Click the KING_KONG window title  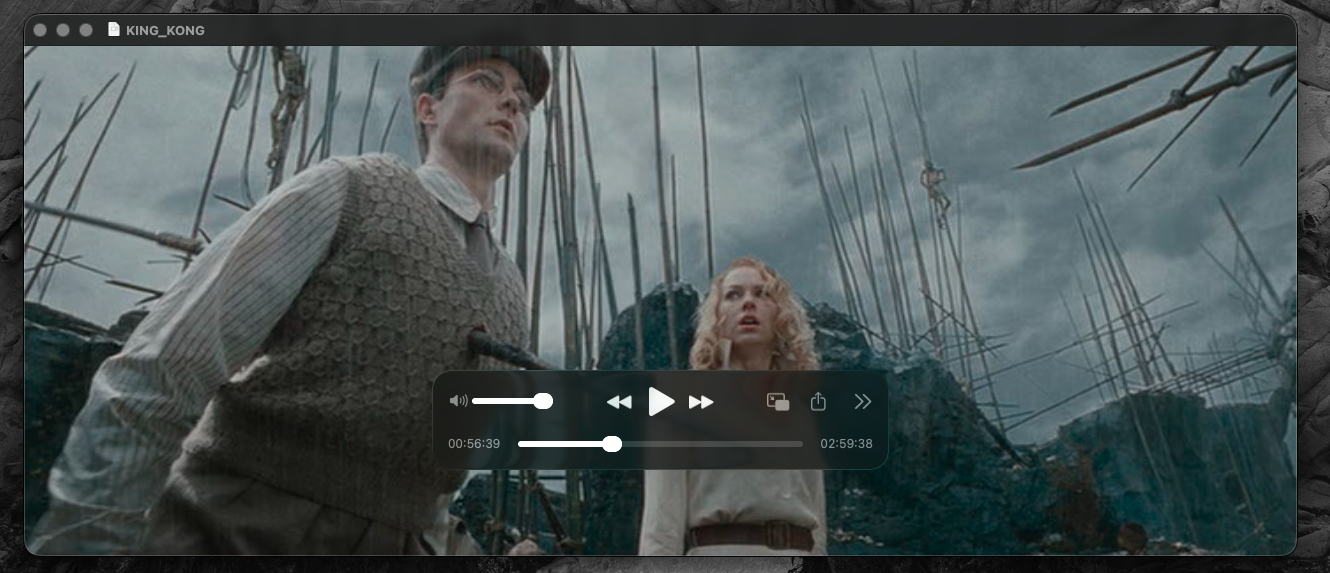pos(165,31)
